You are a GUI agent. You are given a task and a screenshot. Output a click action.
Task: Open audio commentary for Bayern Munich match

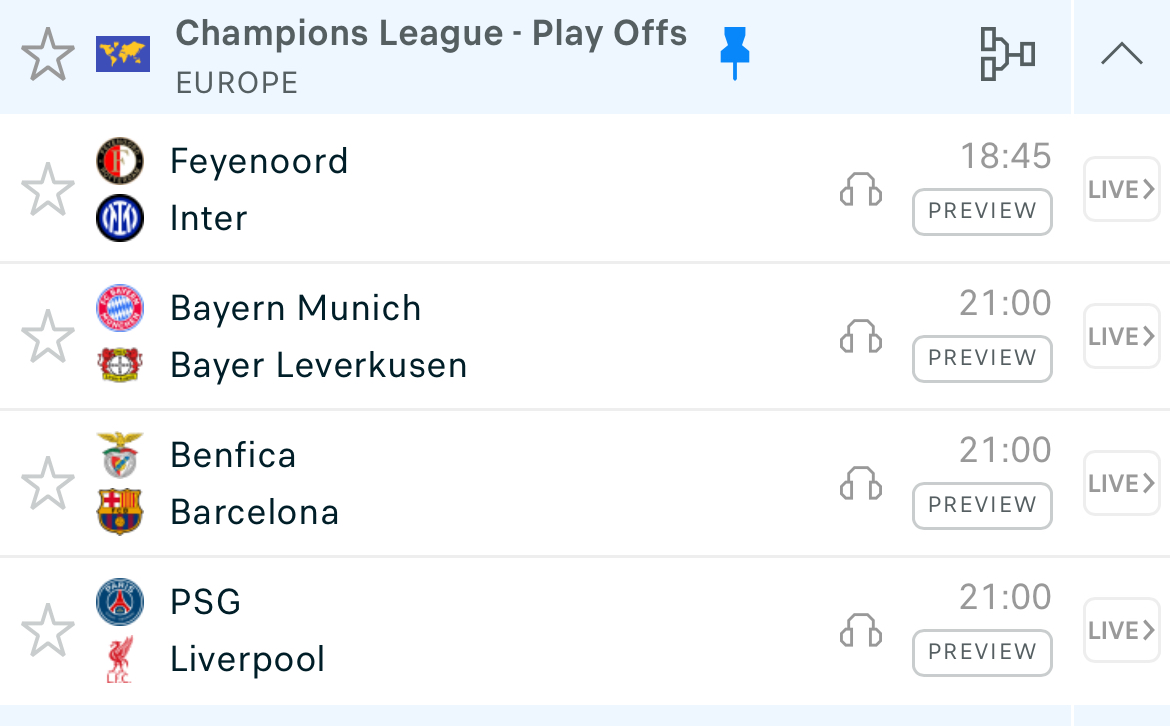(x=860, y=336)
